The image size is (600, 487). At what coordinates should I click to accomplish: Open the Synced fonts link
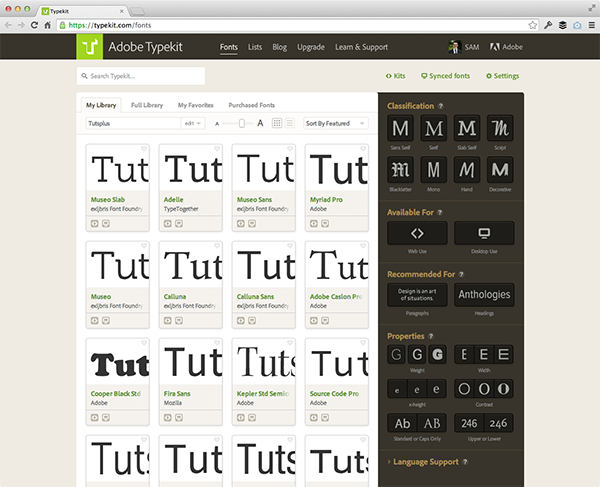tap(445, 76)
